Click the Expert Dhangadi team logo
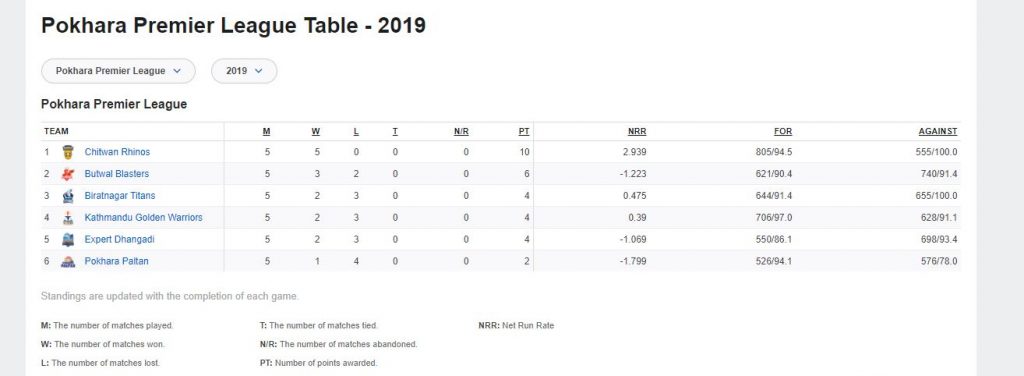 [68, 240]
